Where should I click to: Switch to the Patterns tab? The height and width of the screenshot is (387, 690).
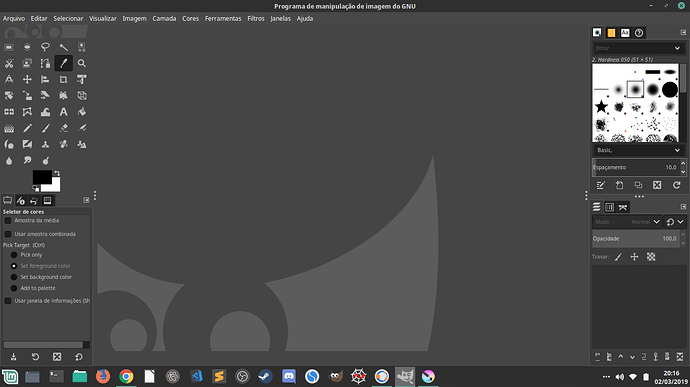coord(611,33)
